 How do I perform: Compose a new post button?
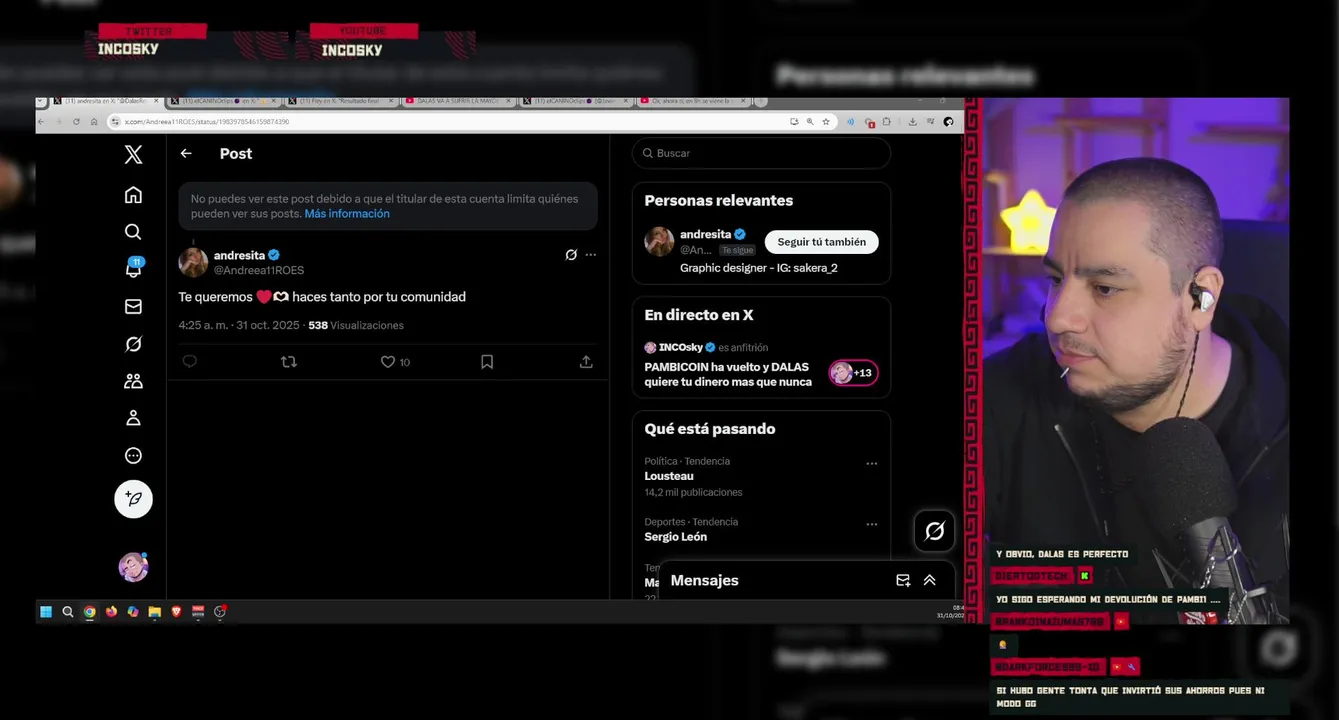tap(133, 498)
